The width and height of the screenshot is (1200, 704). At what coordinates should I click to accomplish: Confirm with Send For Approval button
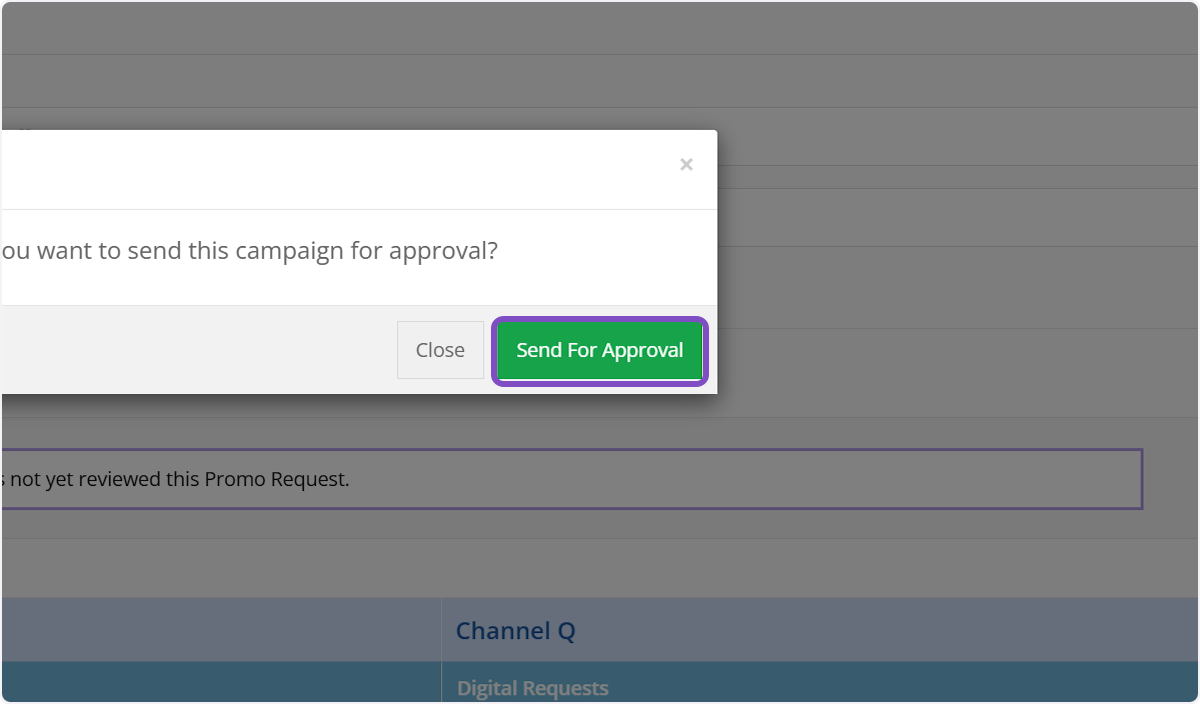coord(600,350)
